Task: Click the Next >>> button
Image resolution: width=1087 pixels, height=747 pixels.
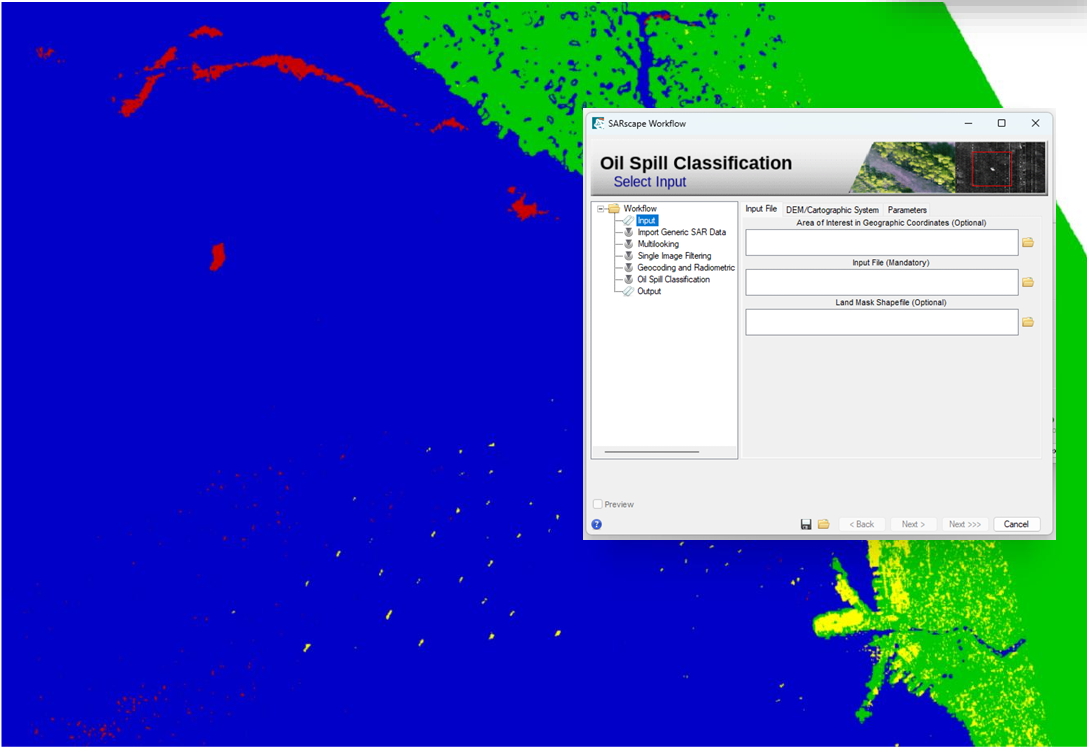Action: pos(965,525)
